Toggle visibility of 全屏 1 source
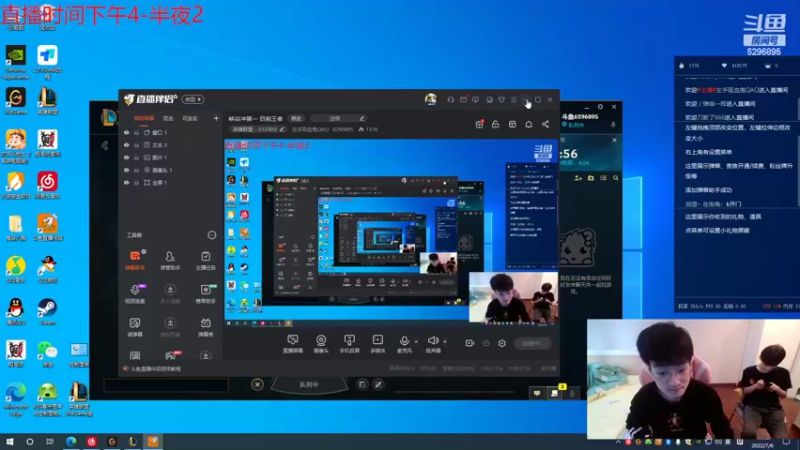The image size is (800, 450). pyautogui.click(x=127, y=182)
